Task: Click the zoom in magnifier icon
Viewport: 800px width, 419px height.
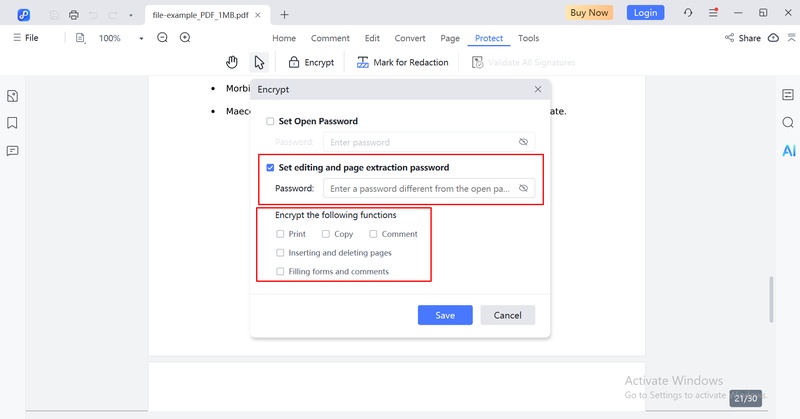Action: point(185,38)
